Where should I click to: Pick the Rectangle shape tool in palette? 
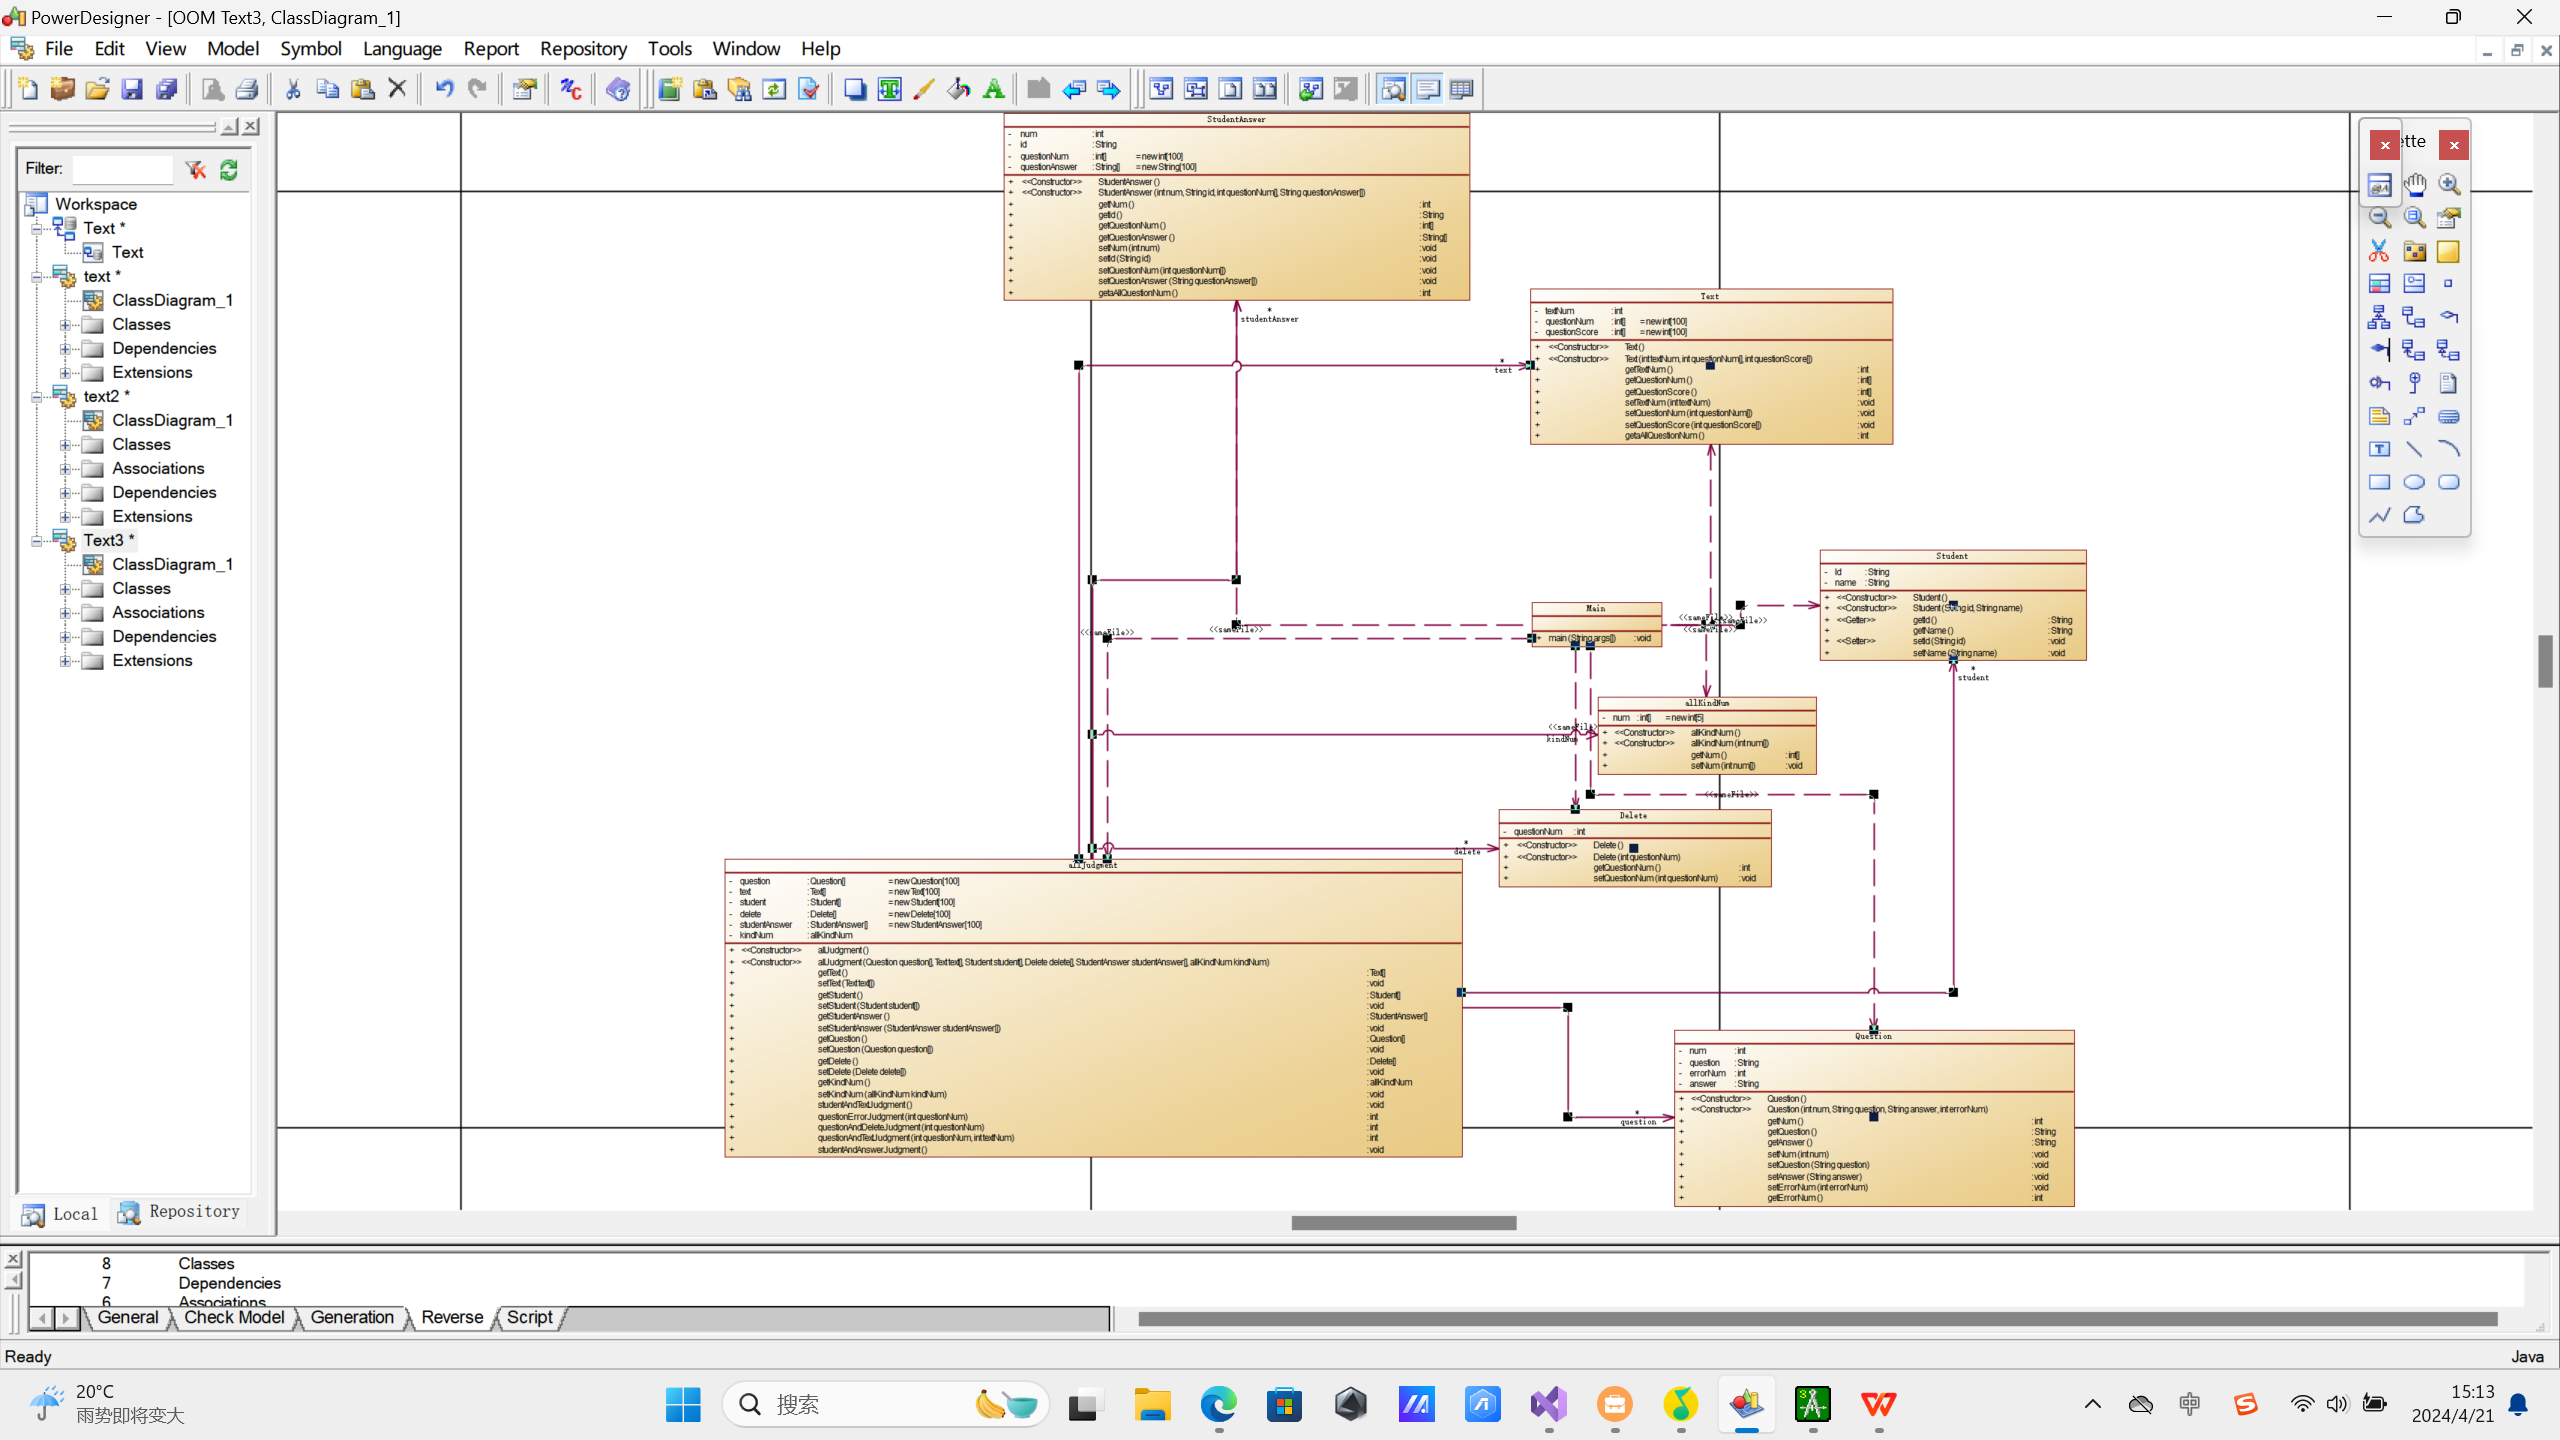click(x=2379, y=482)
